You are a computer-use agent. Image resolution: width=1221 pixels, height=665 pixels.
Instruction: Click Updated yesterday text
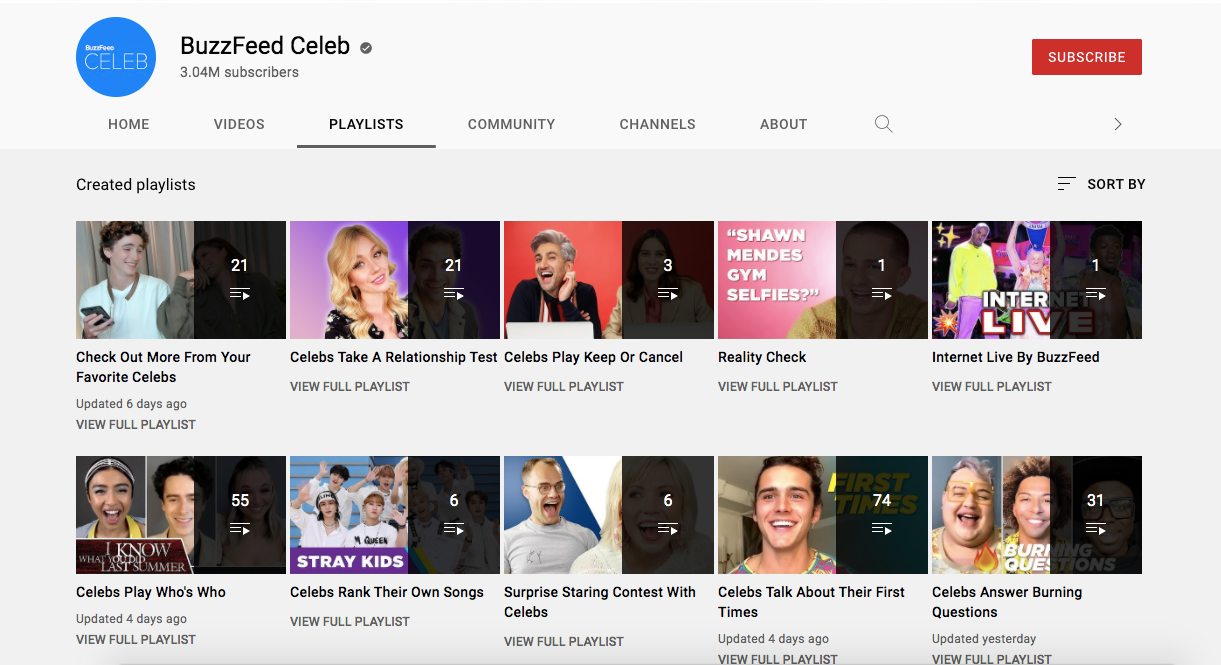coord(984,639)
